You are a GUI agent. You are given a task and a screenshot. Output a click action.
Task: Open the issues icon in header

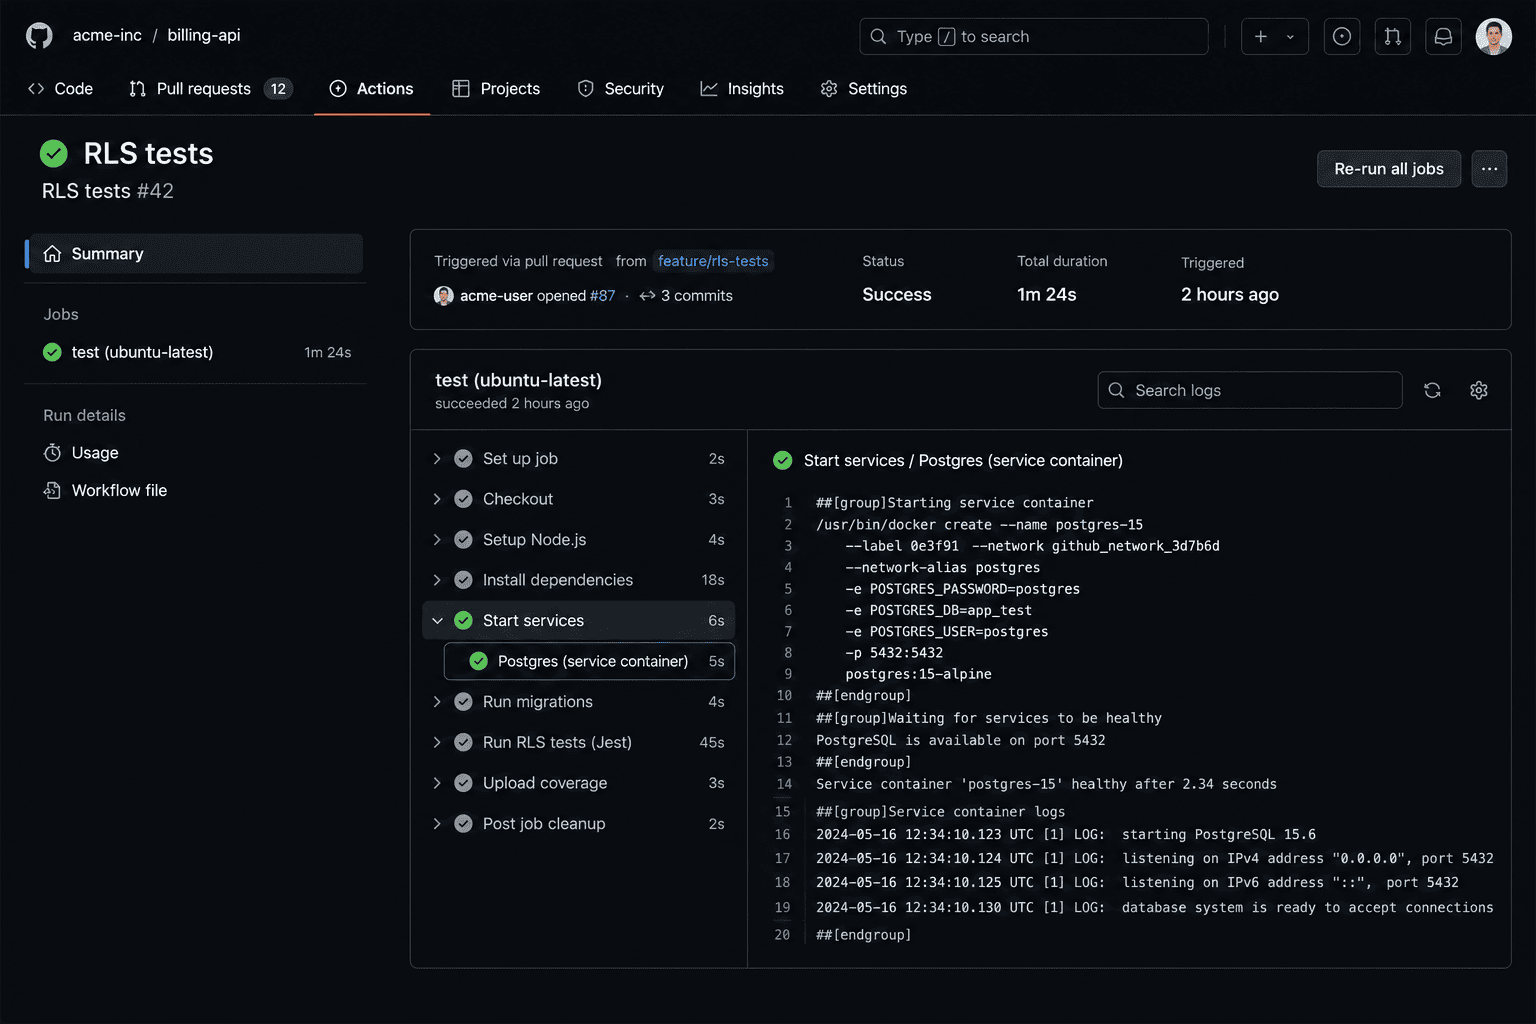click(x=1342, y=36)
